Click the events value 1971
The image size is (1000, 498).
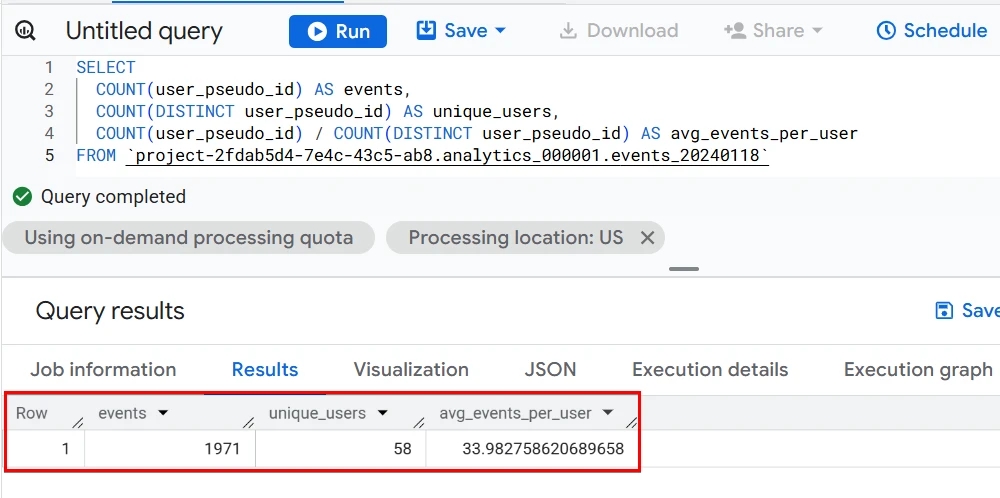222,449
